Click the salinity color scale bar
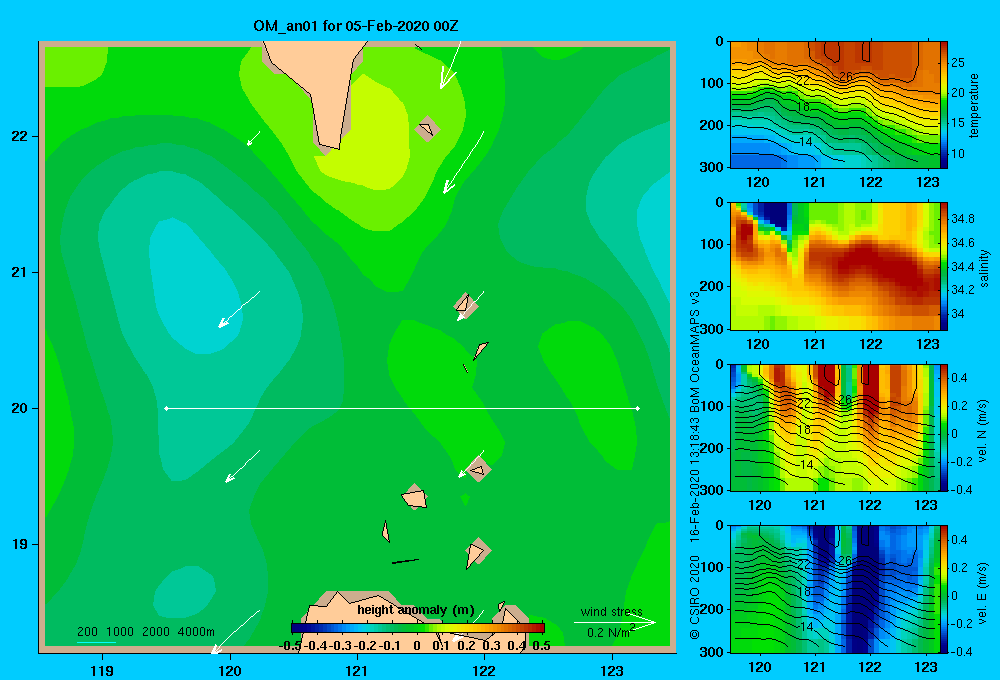Screen dimensions: 1000x680 (x=944, y=266)
